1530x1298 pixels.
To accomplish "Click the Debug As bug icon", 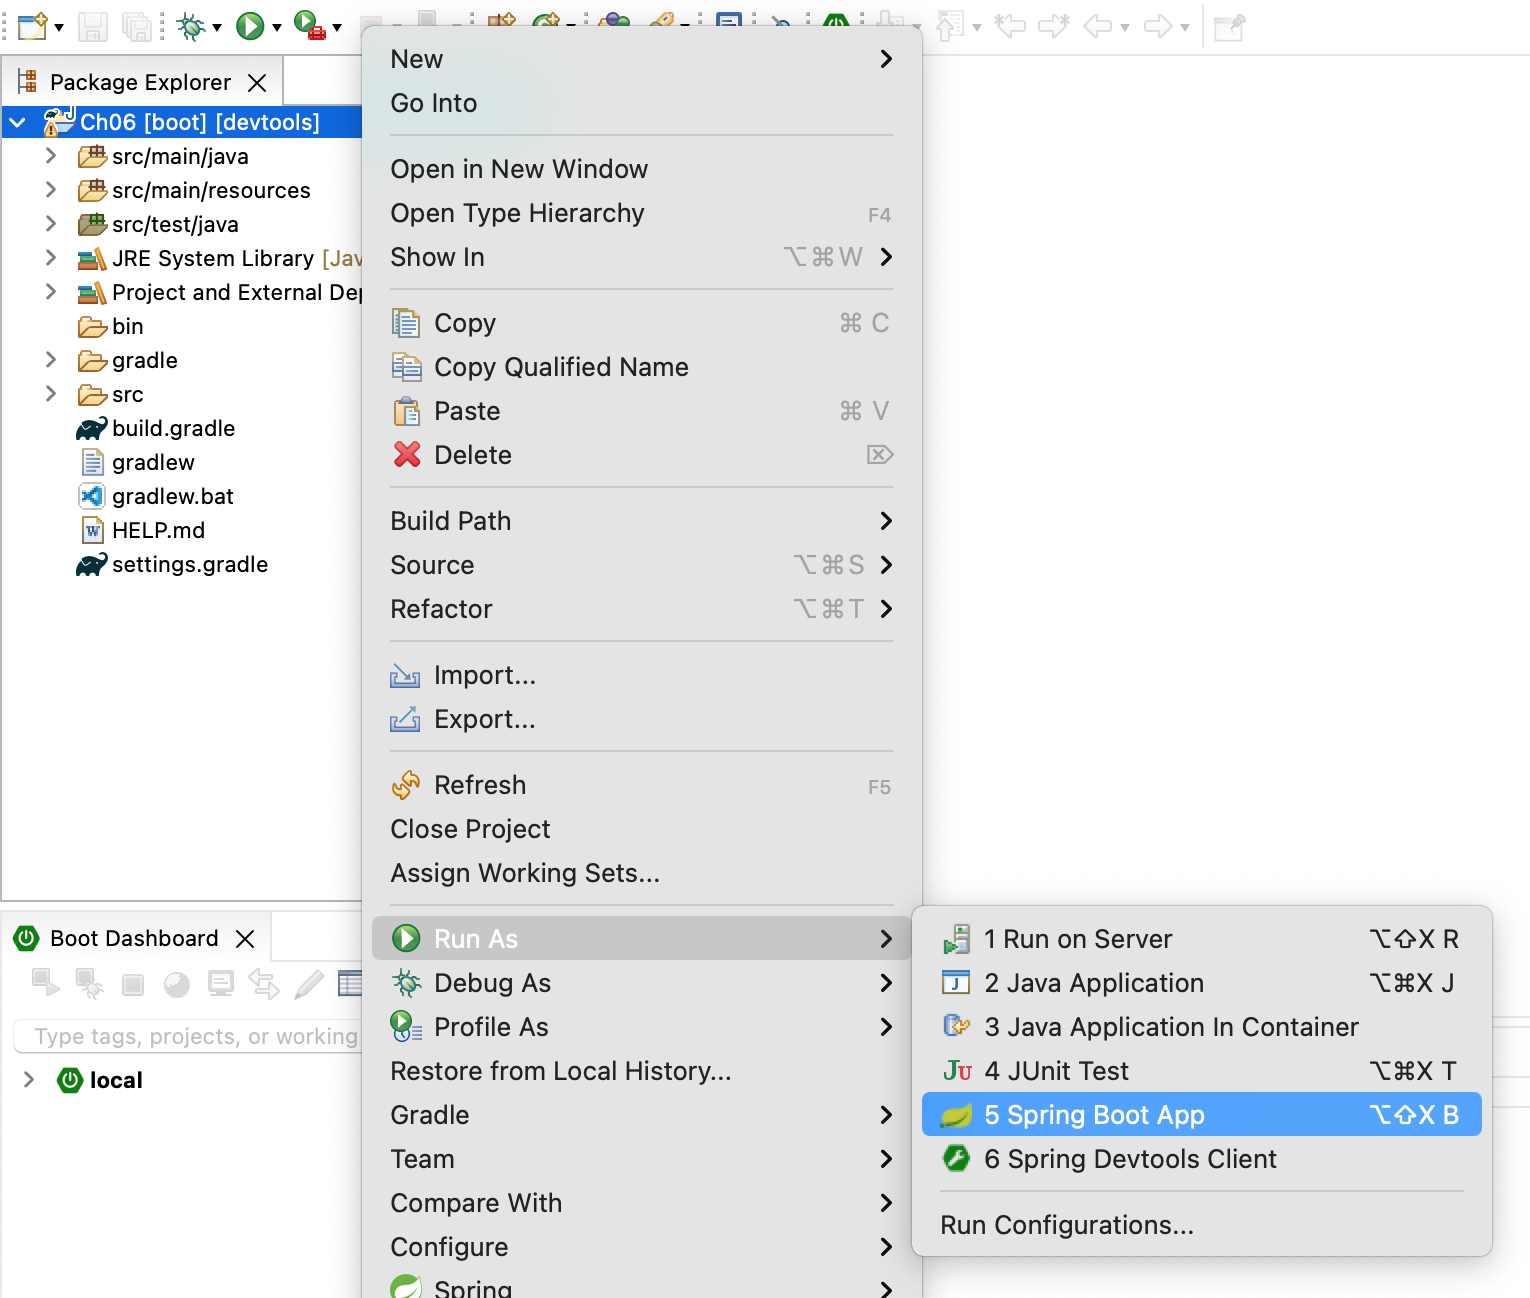I will pyautogui.click(x=406, y=983).
